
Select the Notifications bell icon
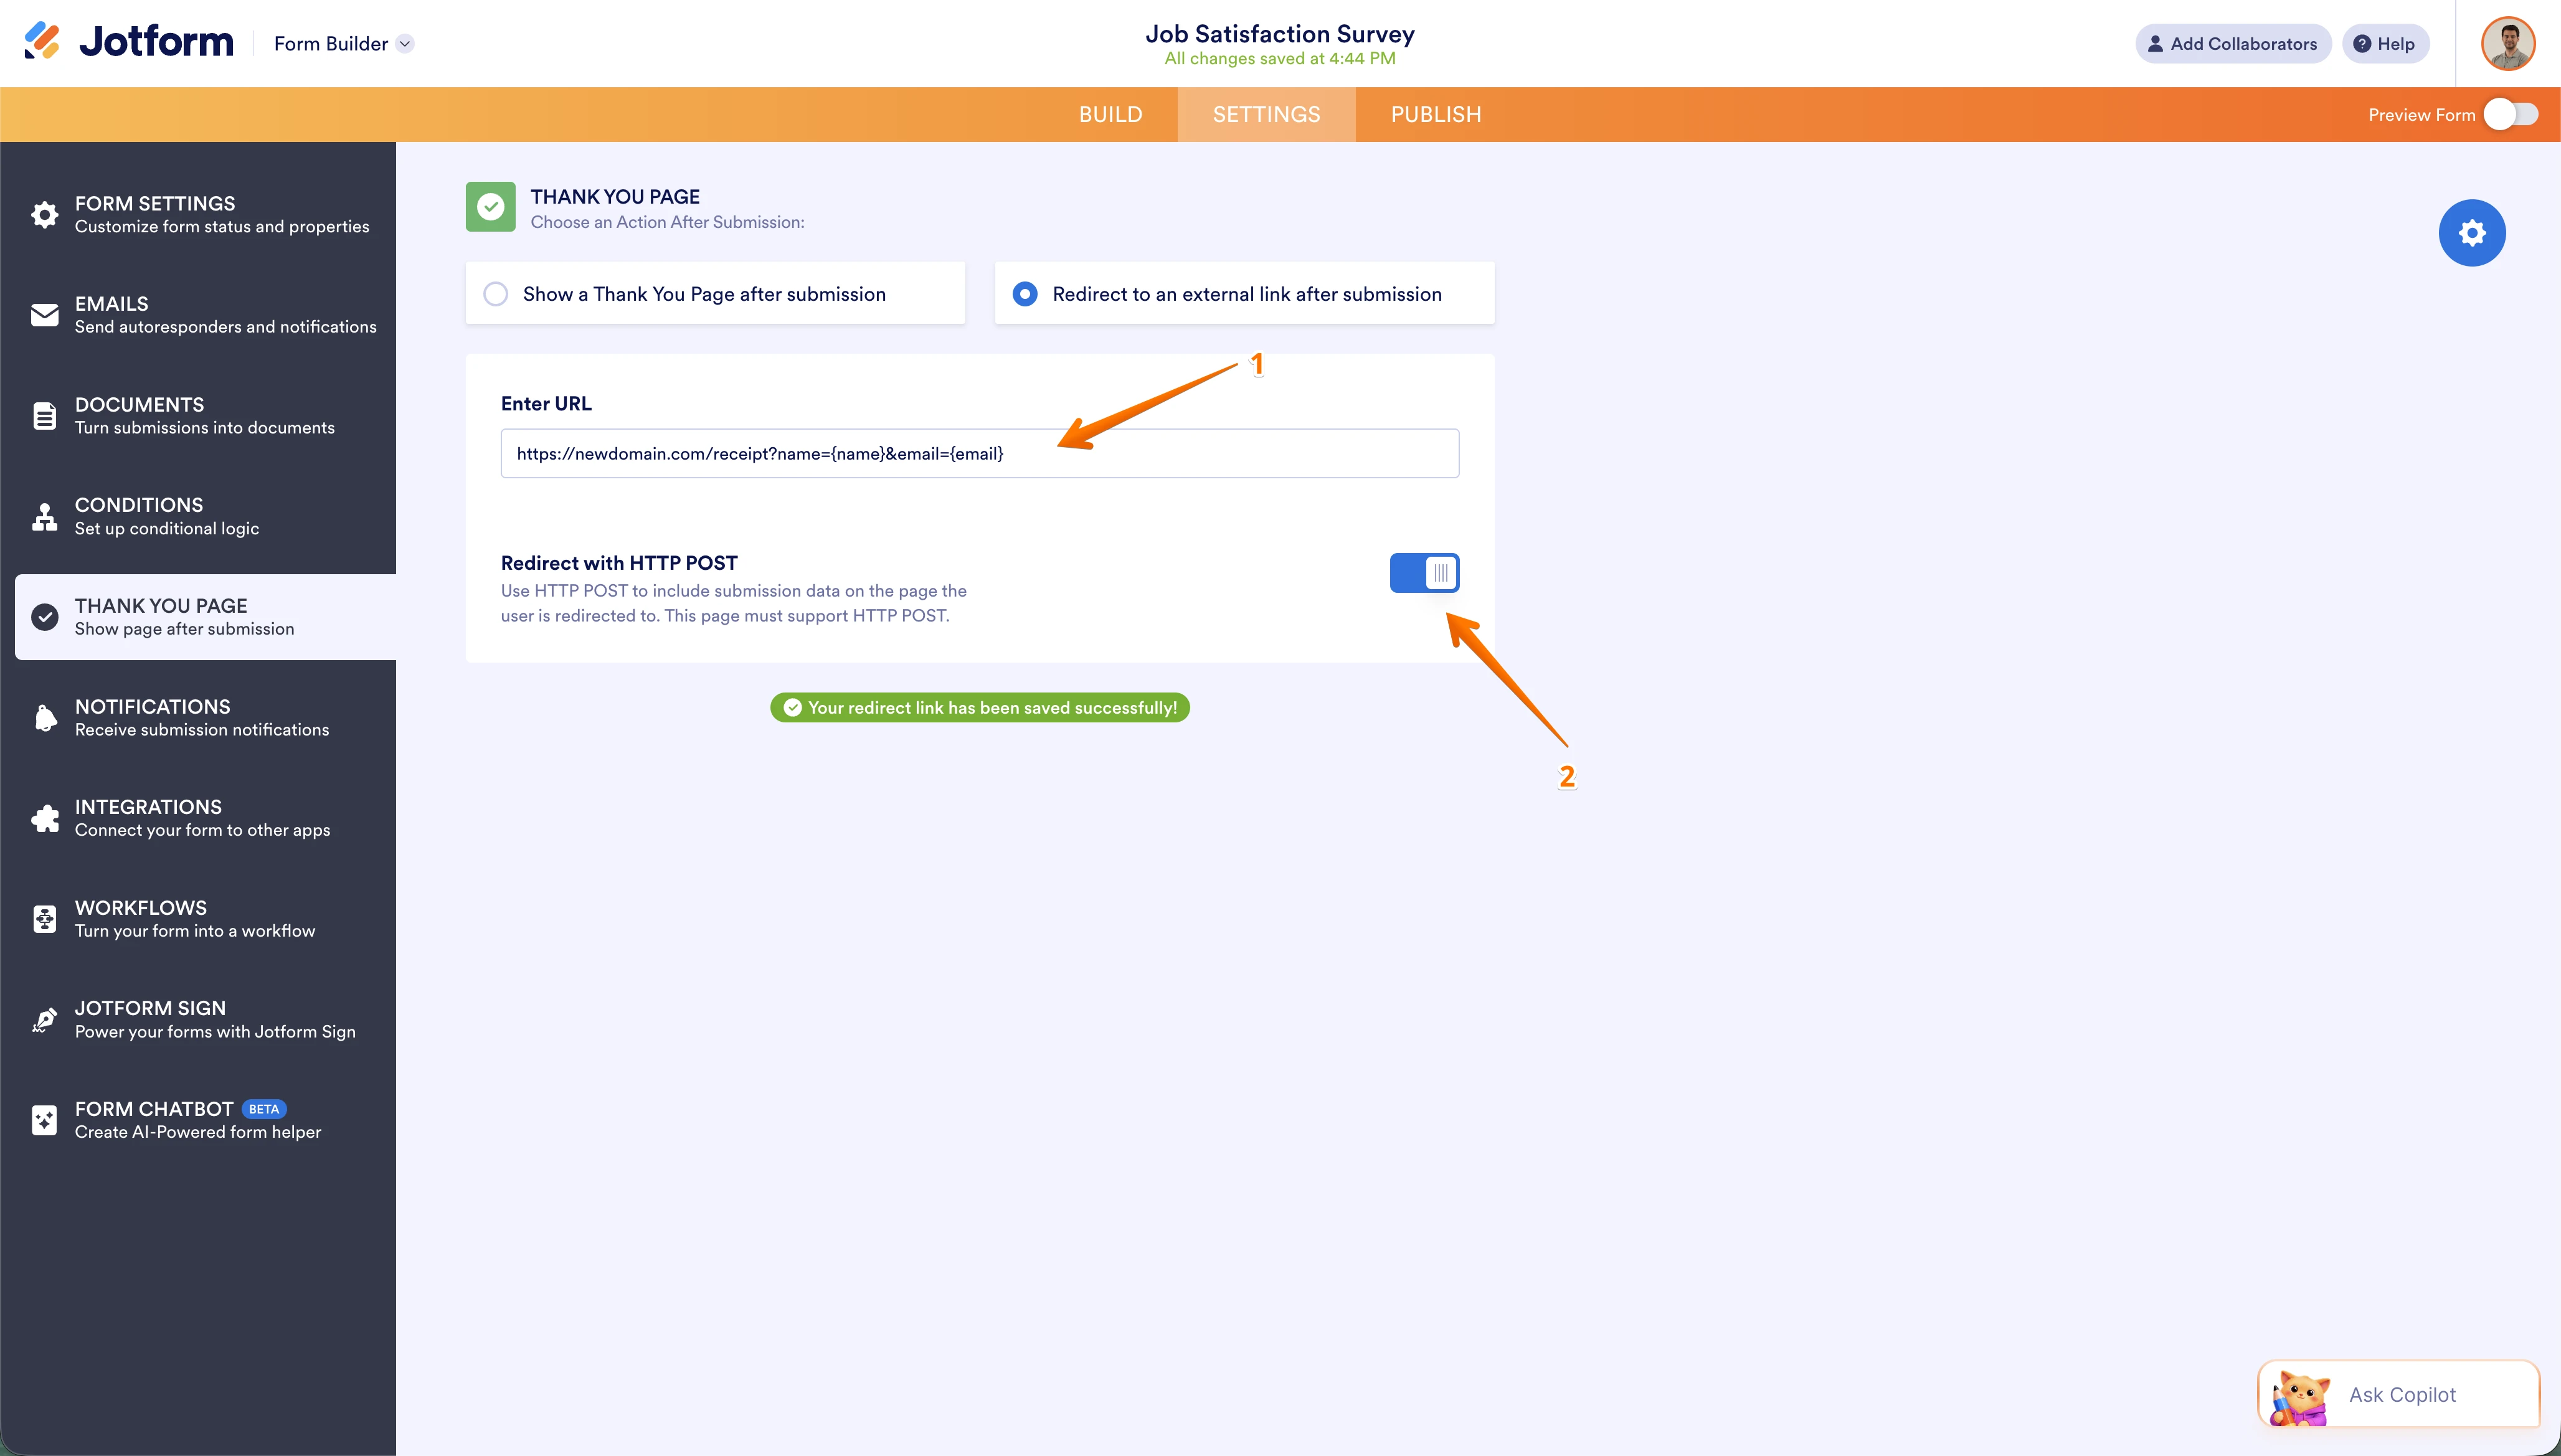(44, 716)
